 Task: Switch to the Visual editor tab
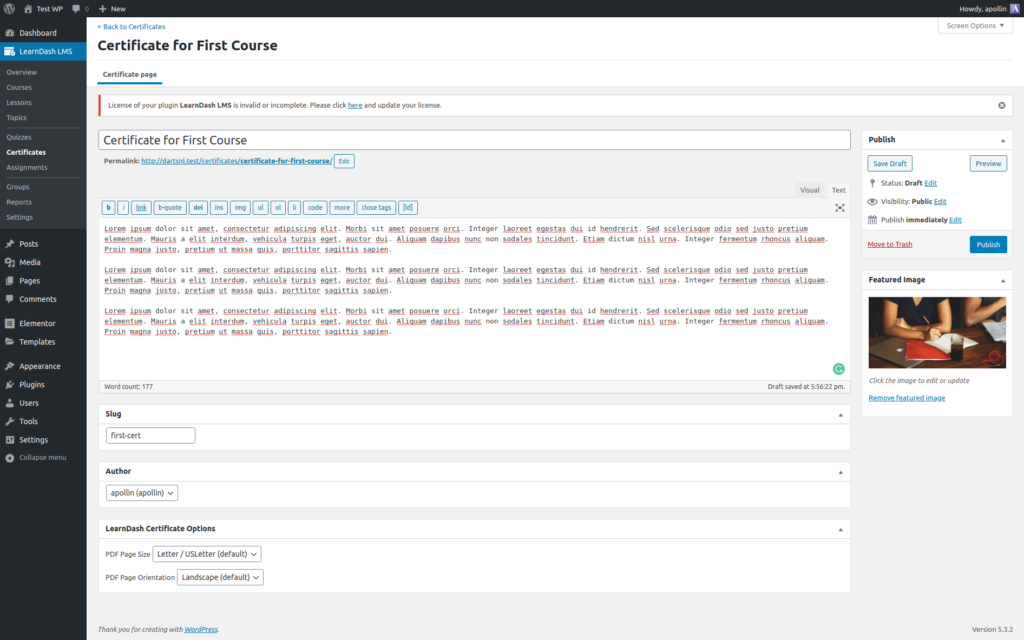click(x=809, y=190)
